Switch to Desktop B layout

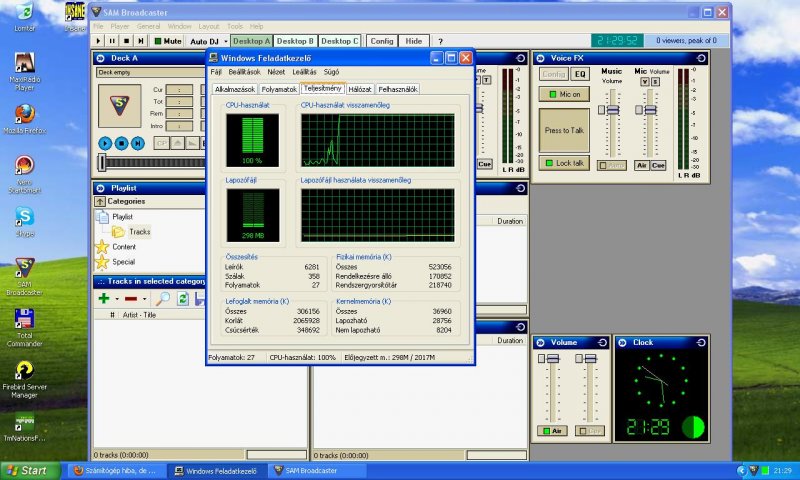(x=295, y=41)
